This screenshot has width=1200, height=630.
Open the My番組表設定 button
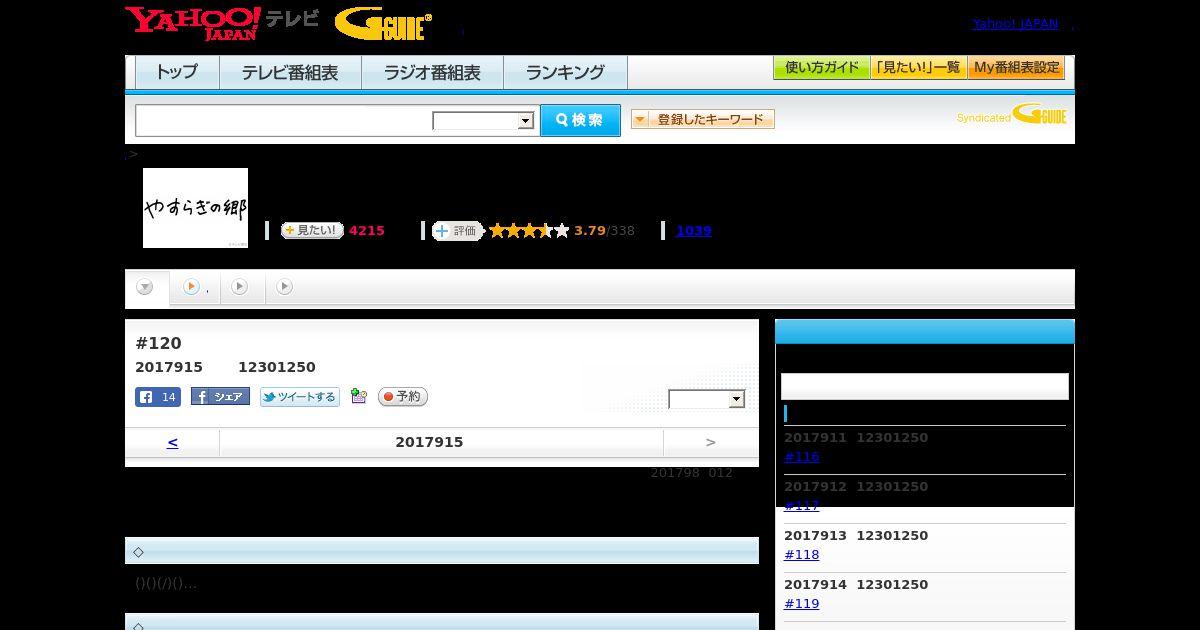point(1016,68)
